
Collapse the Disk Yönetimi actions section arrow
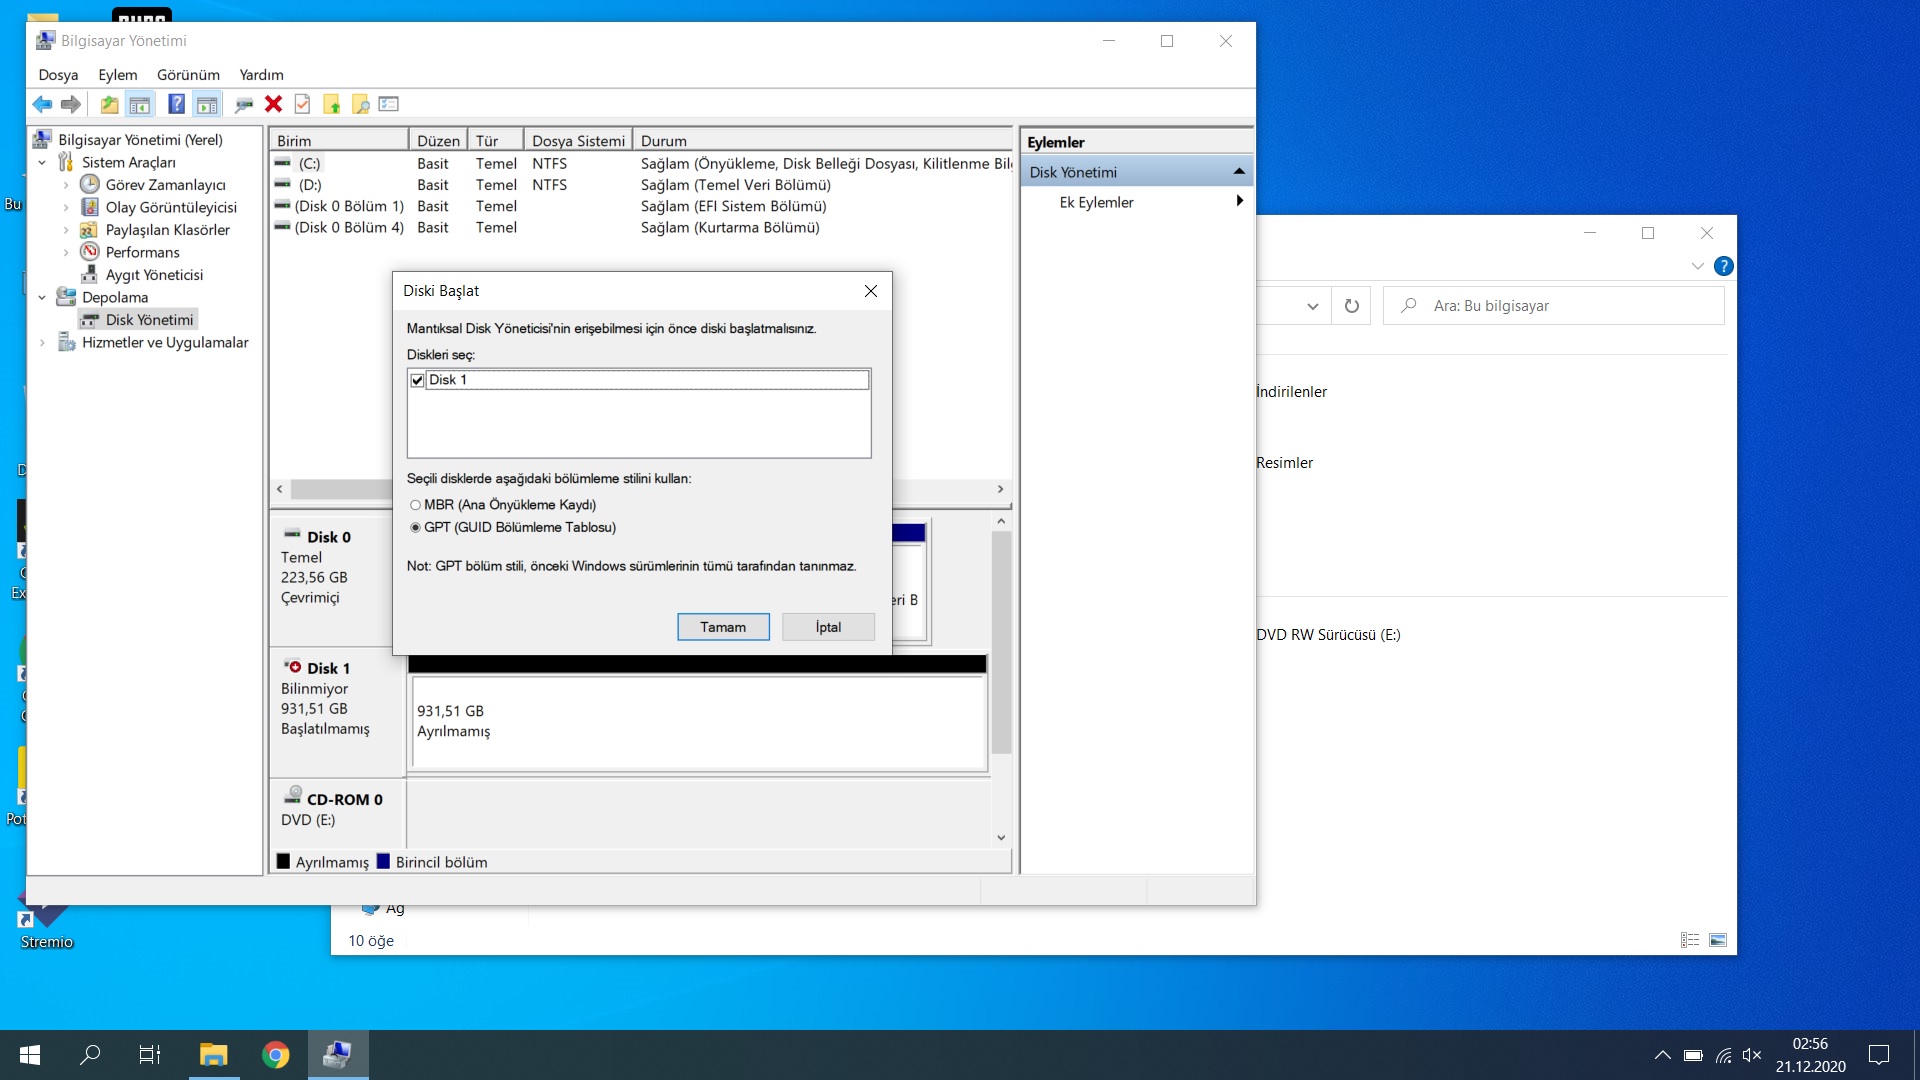click(x=1239, y=172)
